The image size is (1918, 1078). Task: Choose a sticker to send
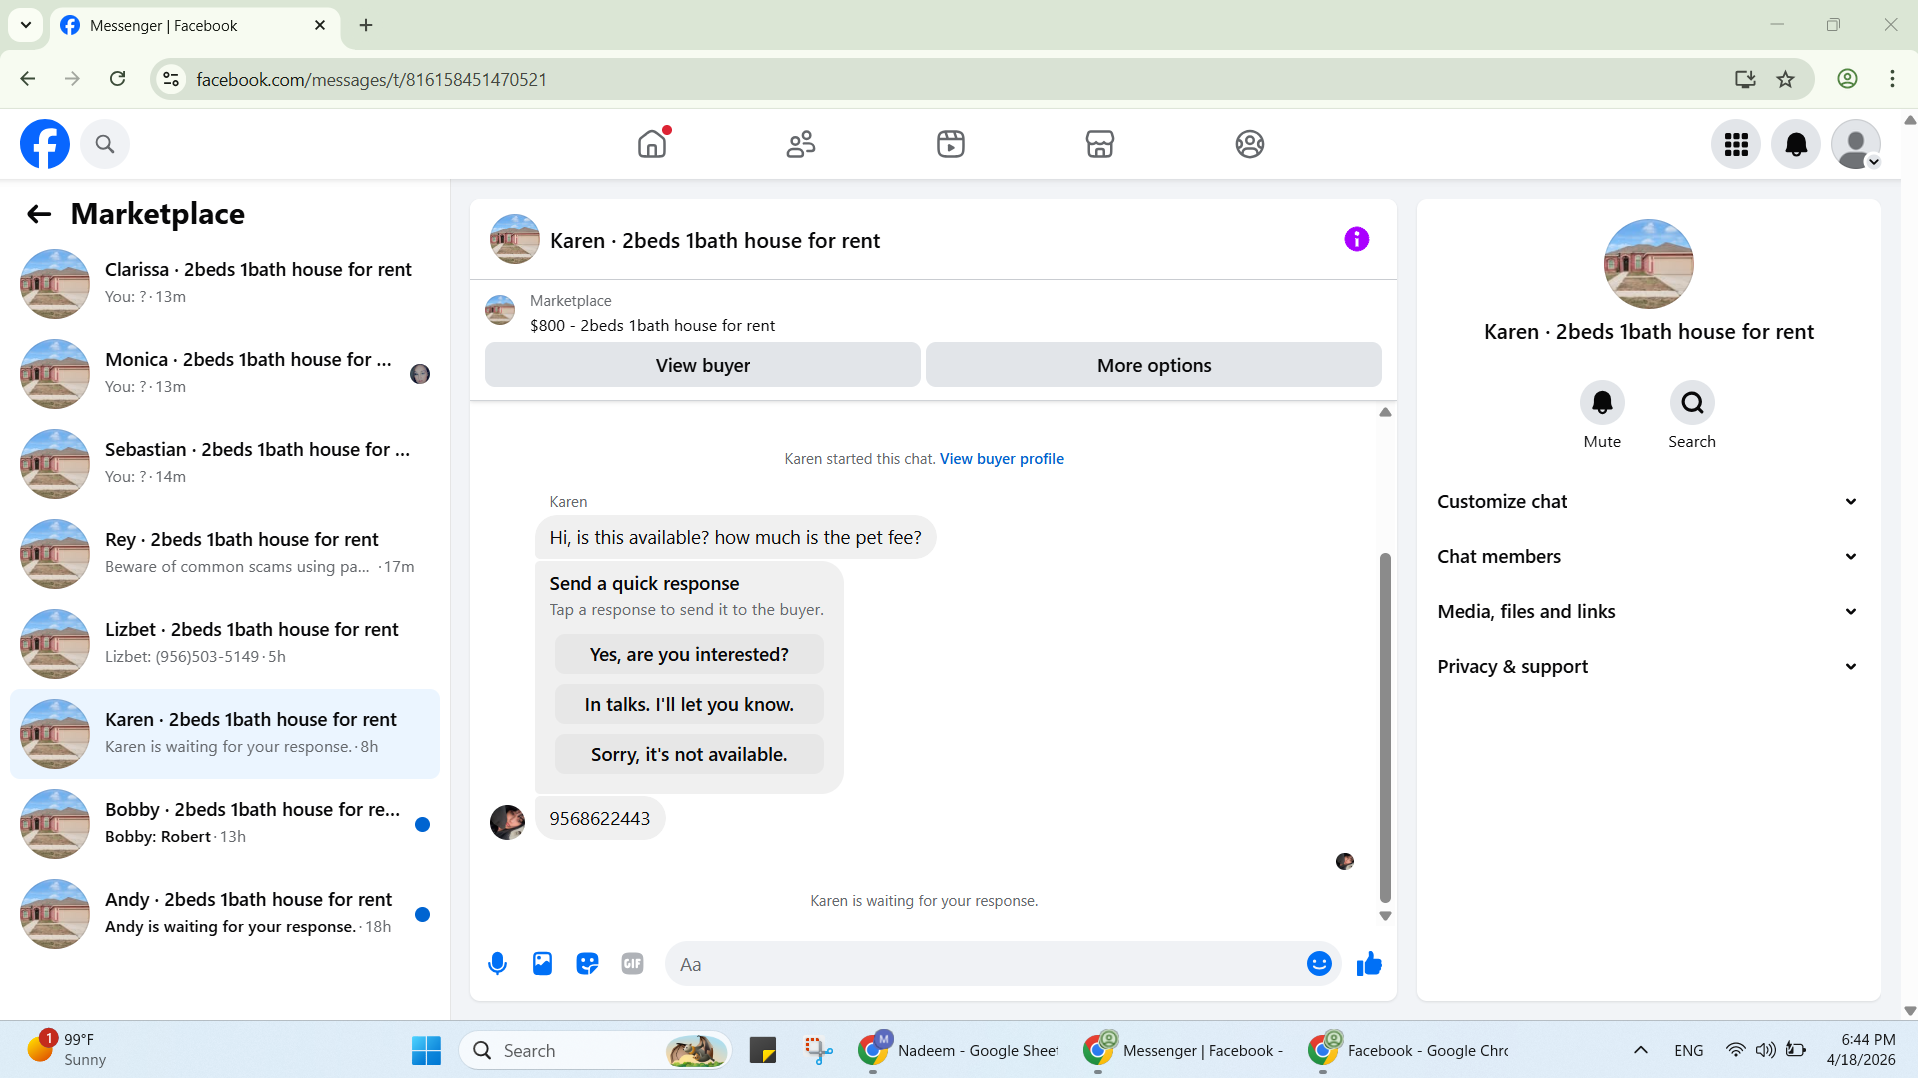click(587, 964)
